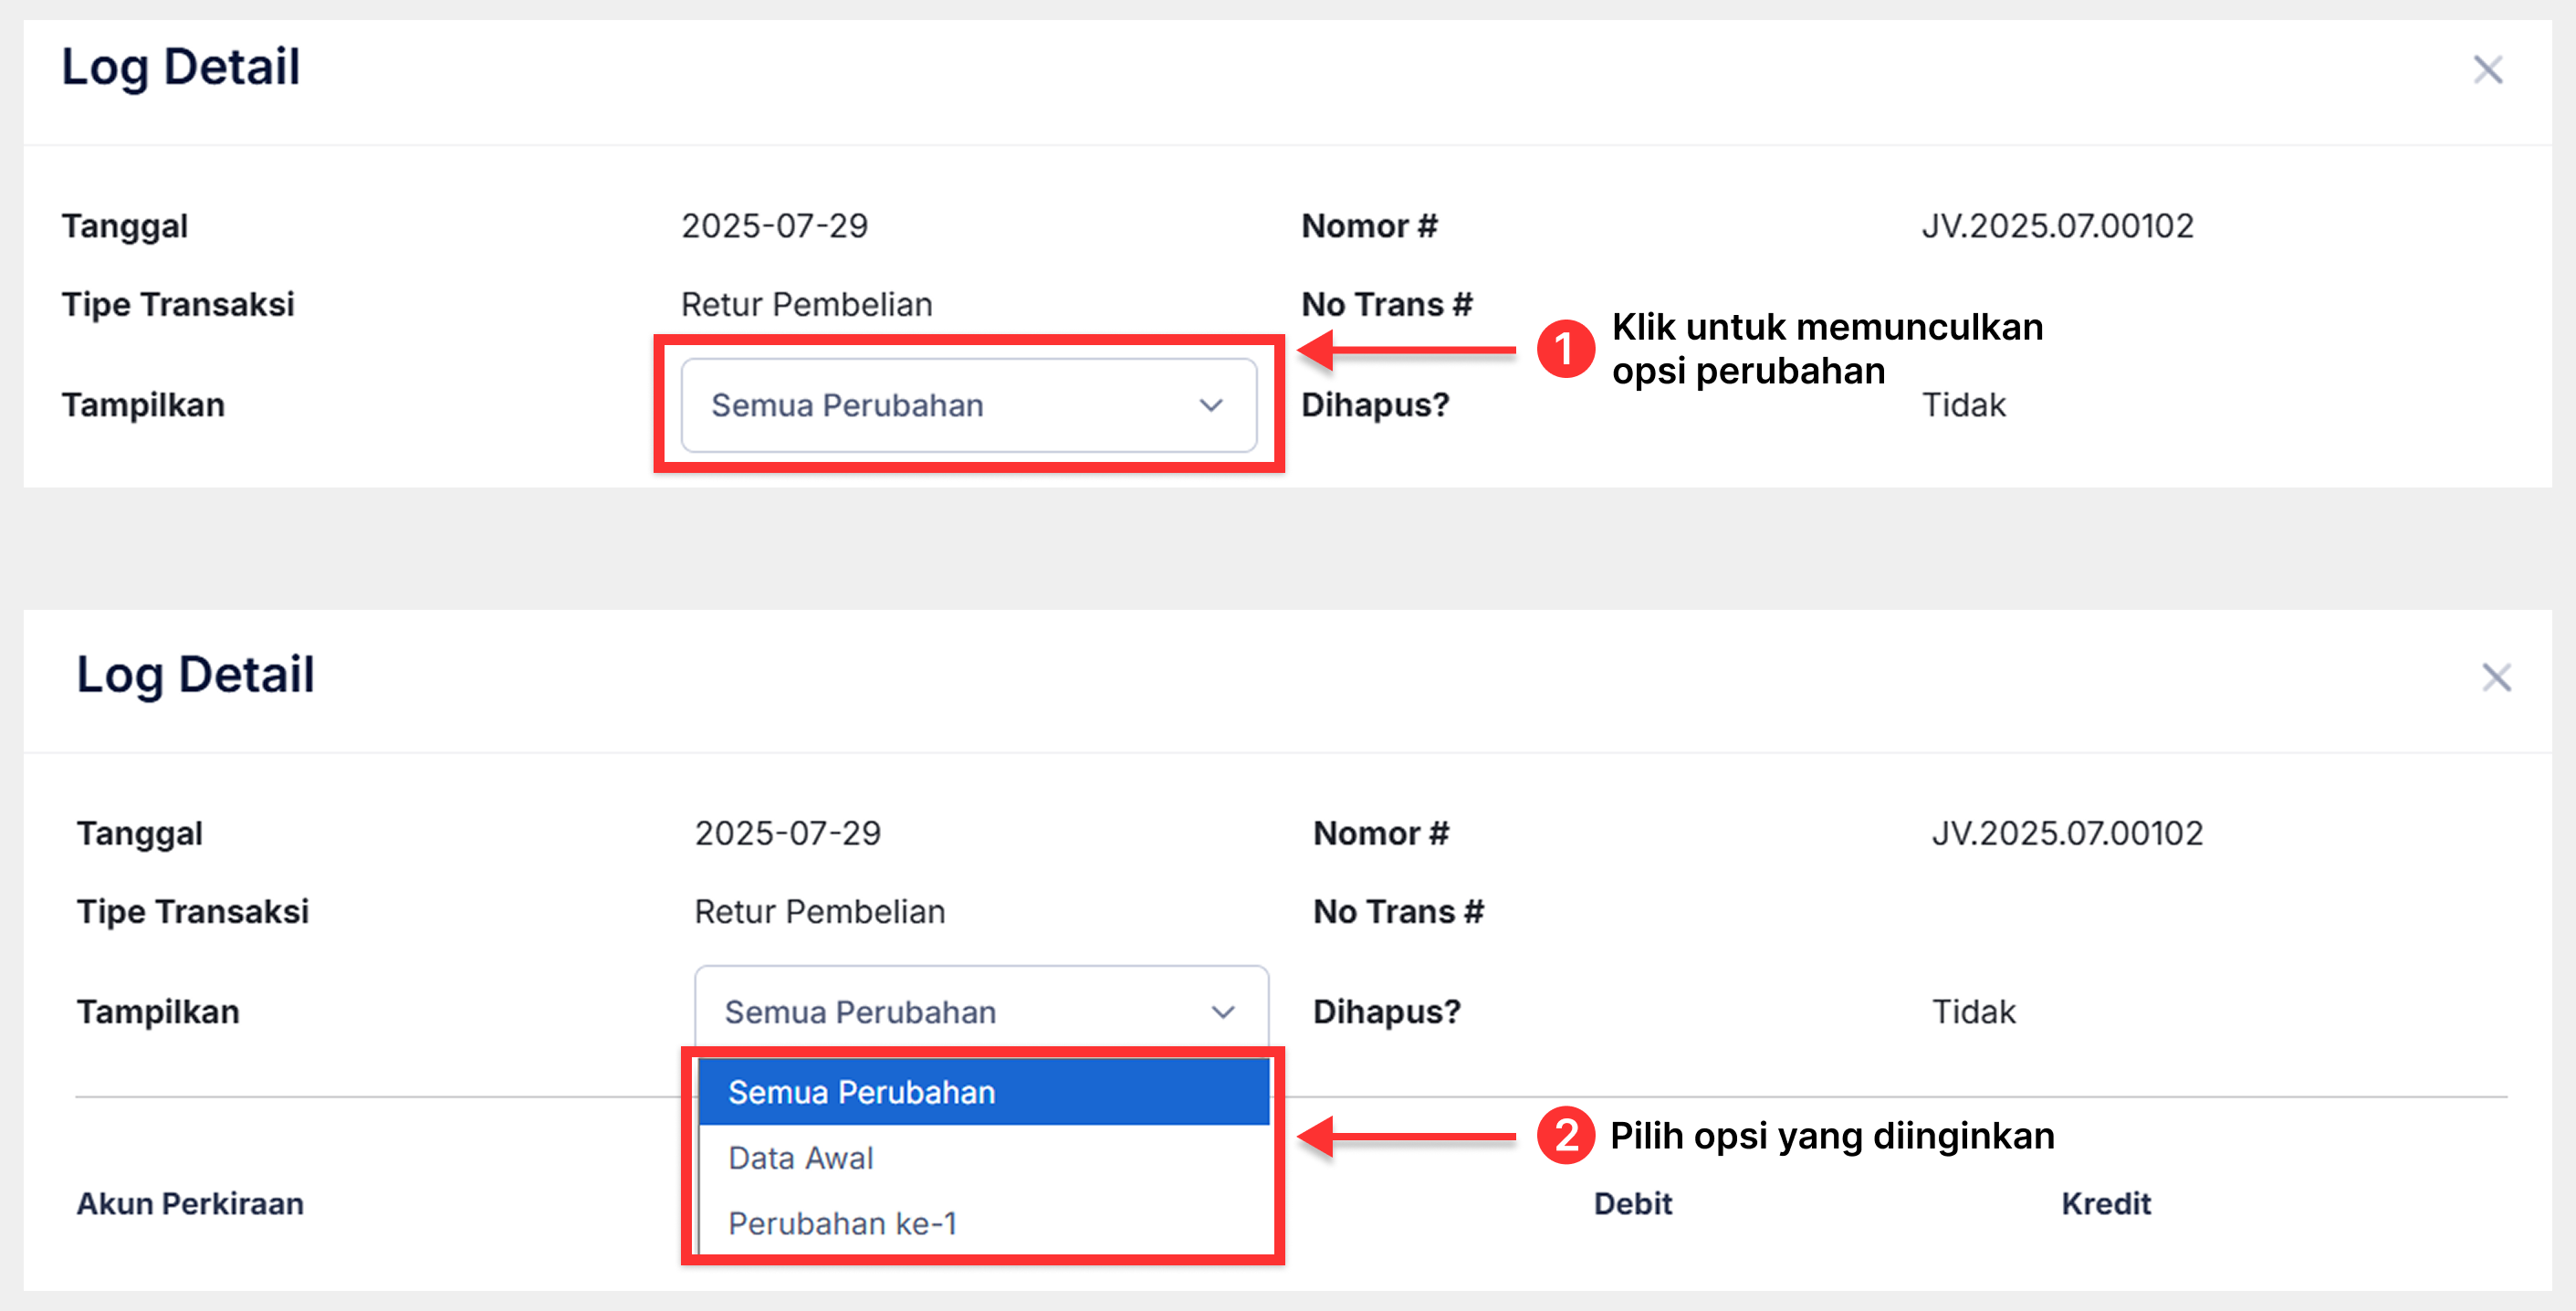This screenshot has width=2576, height=1311.
Task: Click chevron arrow in bottom Tampilkan dropdown
Action: pos(1223,1012)
